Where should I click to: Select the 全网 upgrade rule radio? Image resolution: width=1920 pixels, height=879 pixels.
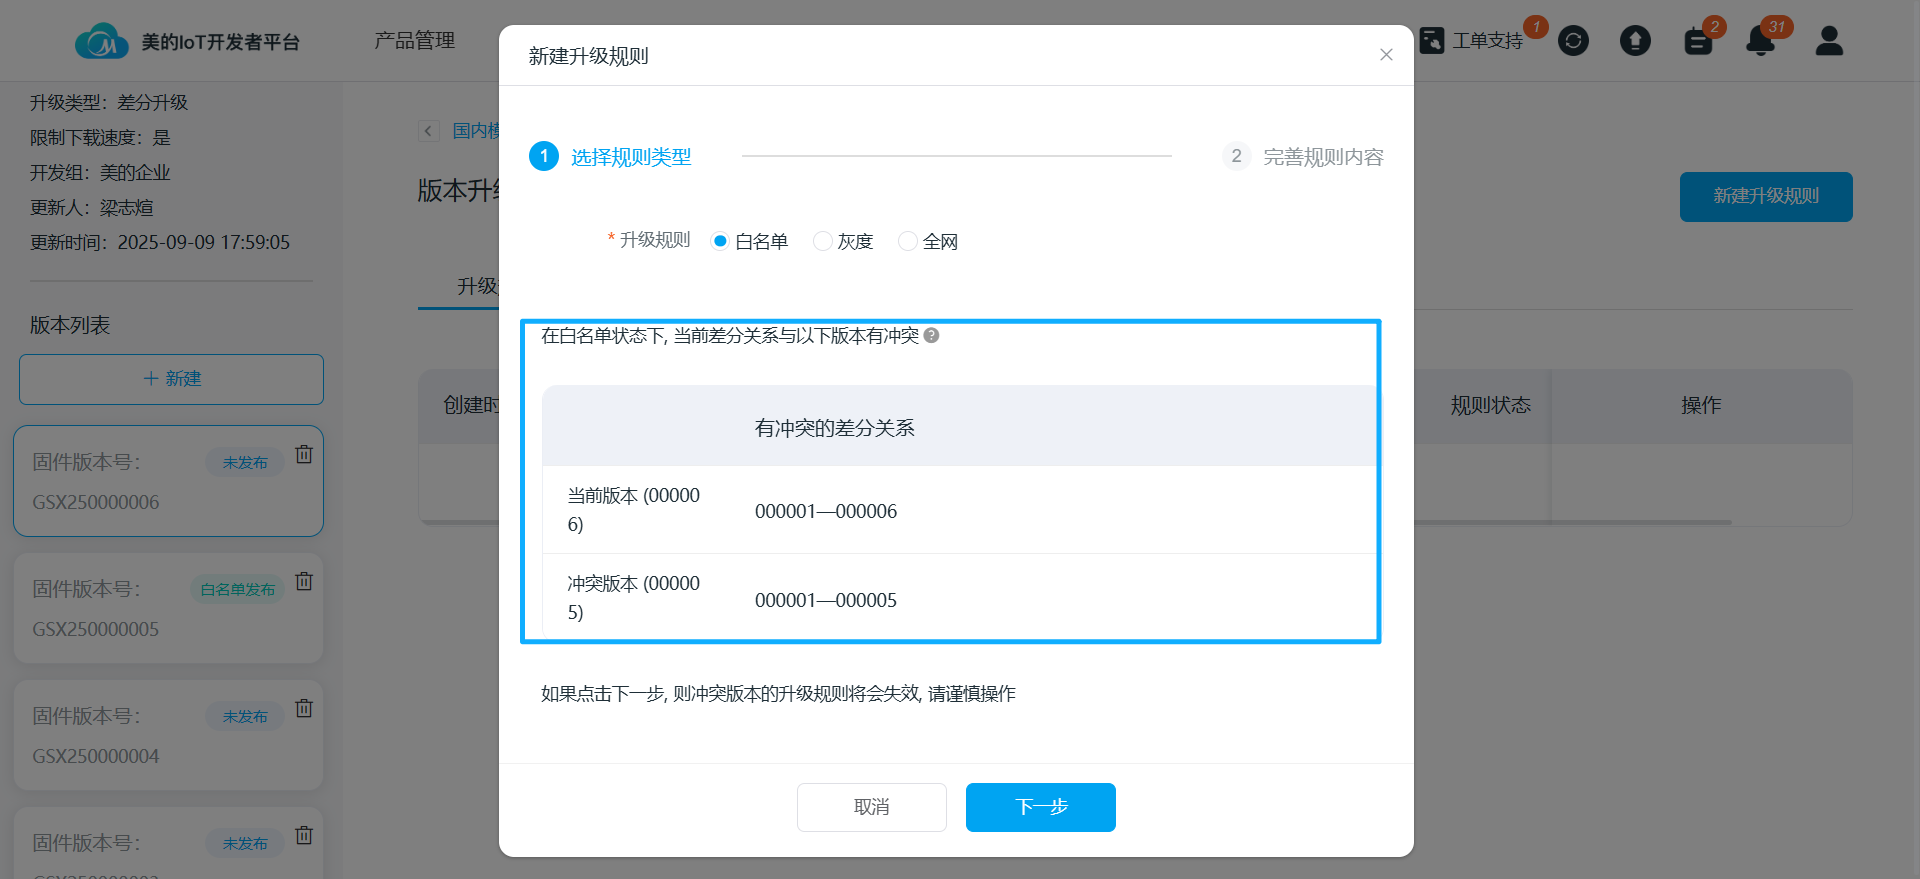(908, 241)
